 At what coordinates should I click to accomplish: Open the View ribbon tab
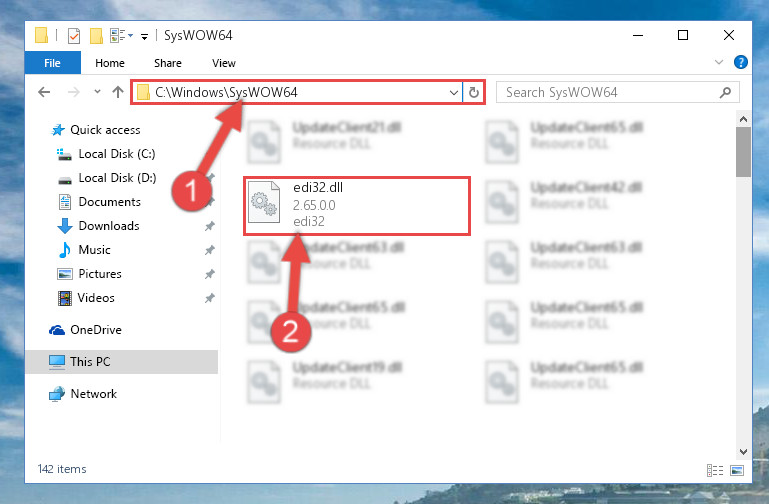[224, 63]
